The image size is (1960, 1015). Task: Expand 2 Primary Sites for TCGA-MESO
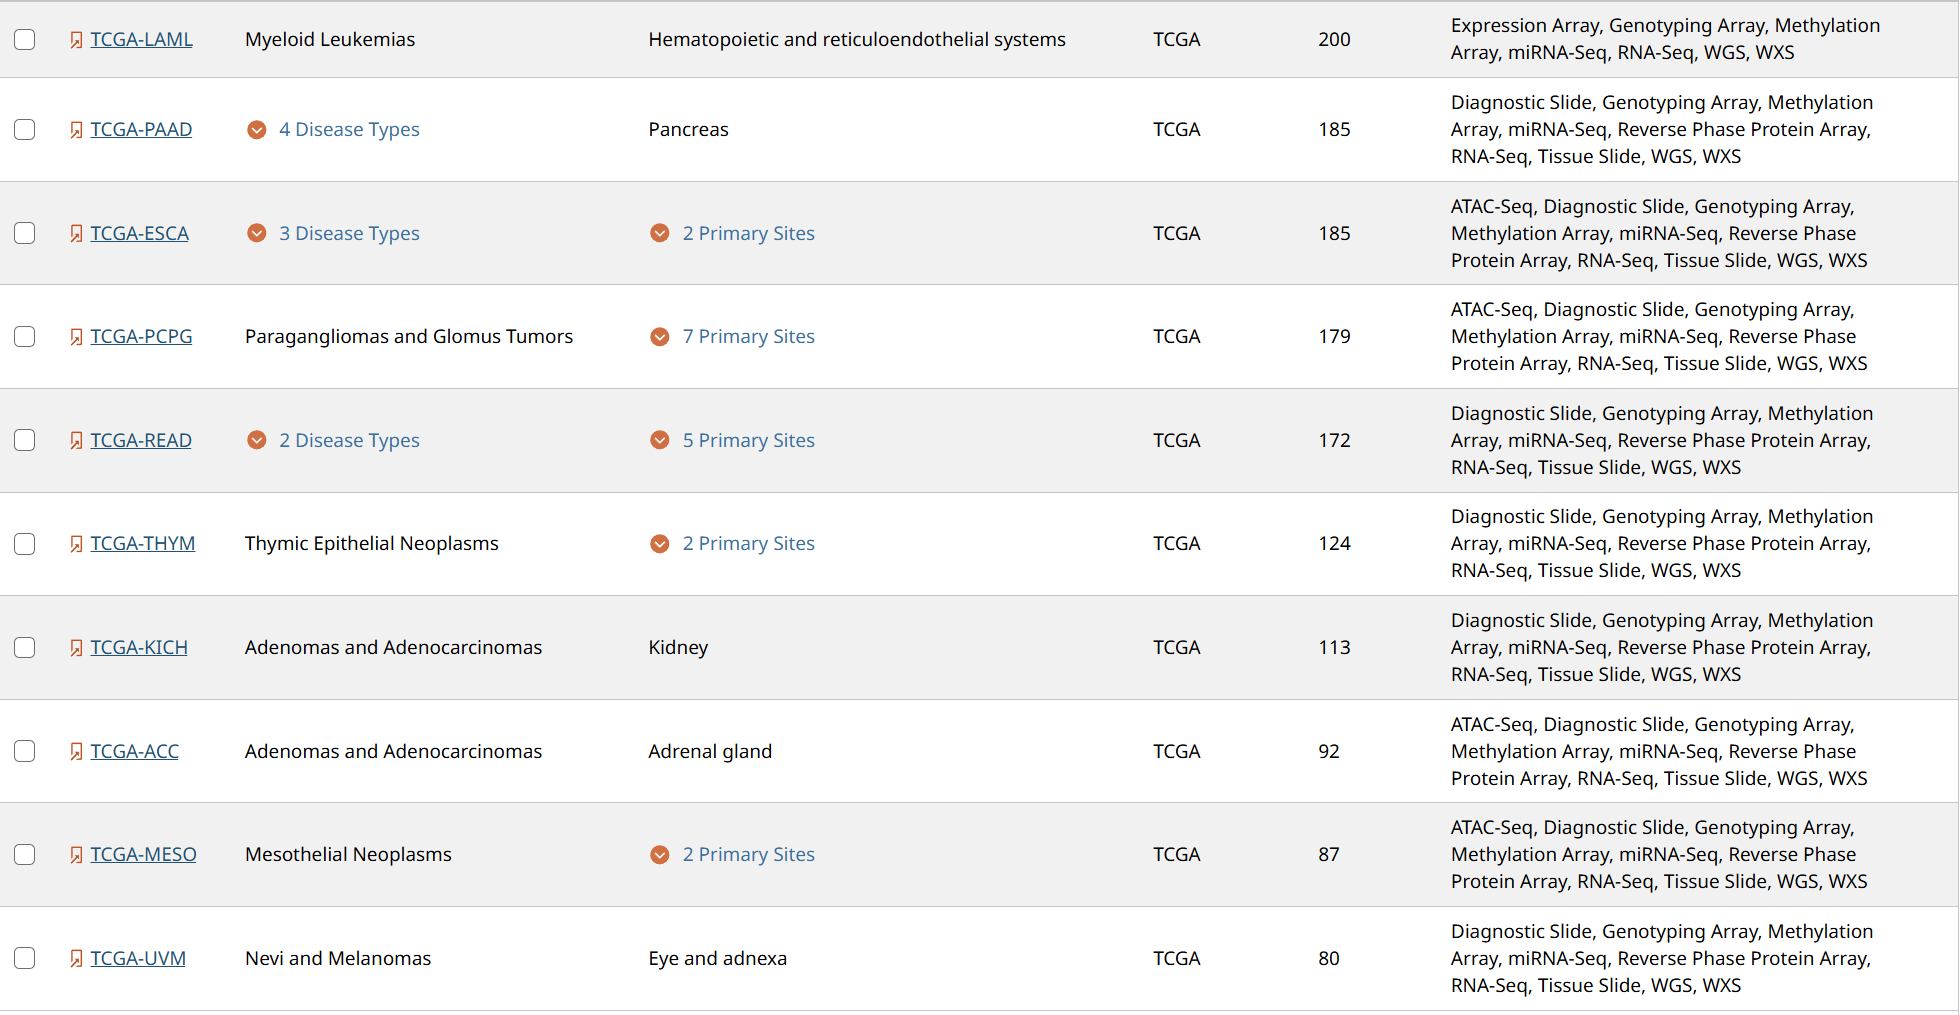coord(732,854)
